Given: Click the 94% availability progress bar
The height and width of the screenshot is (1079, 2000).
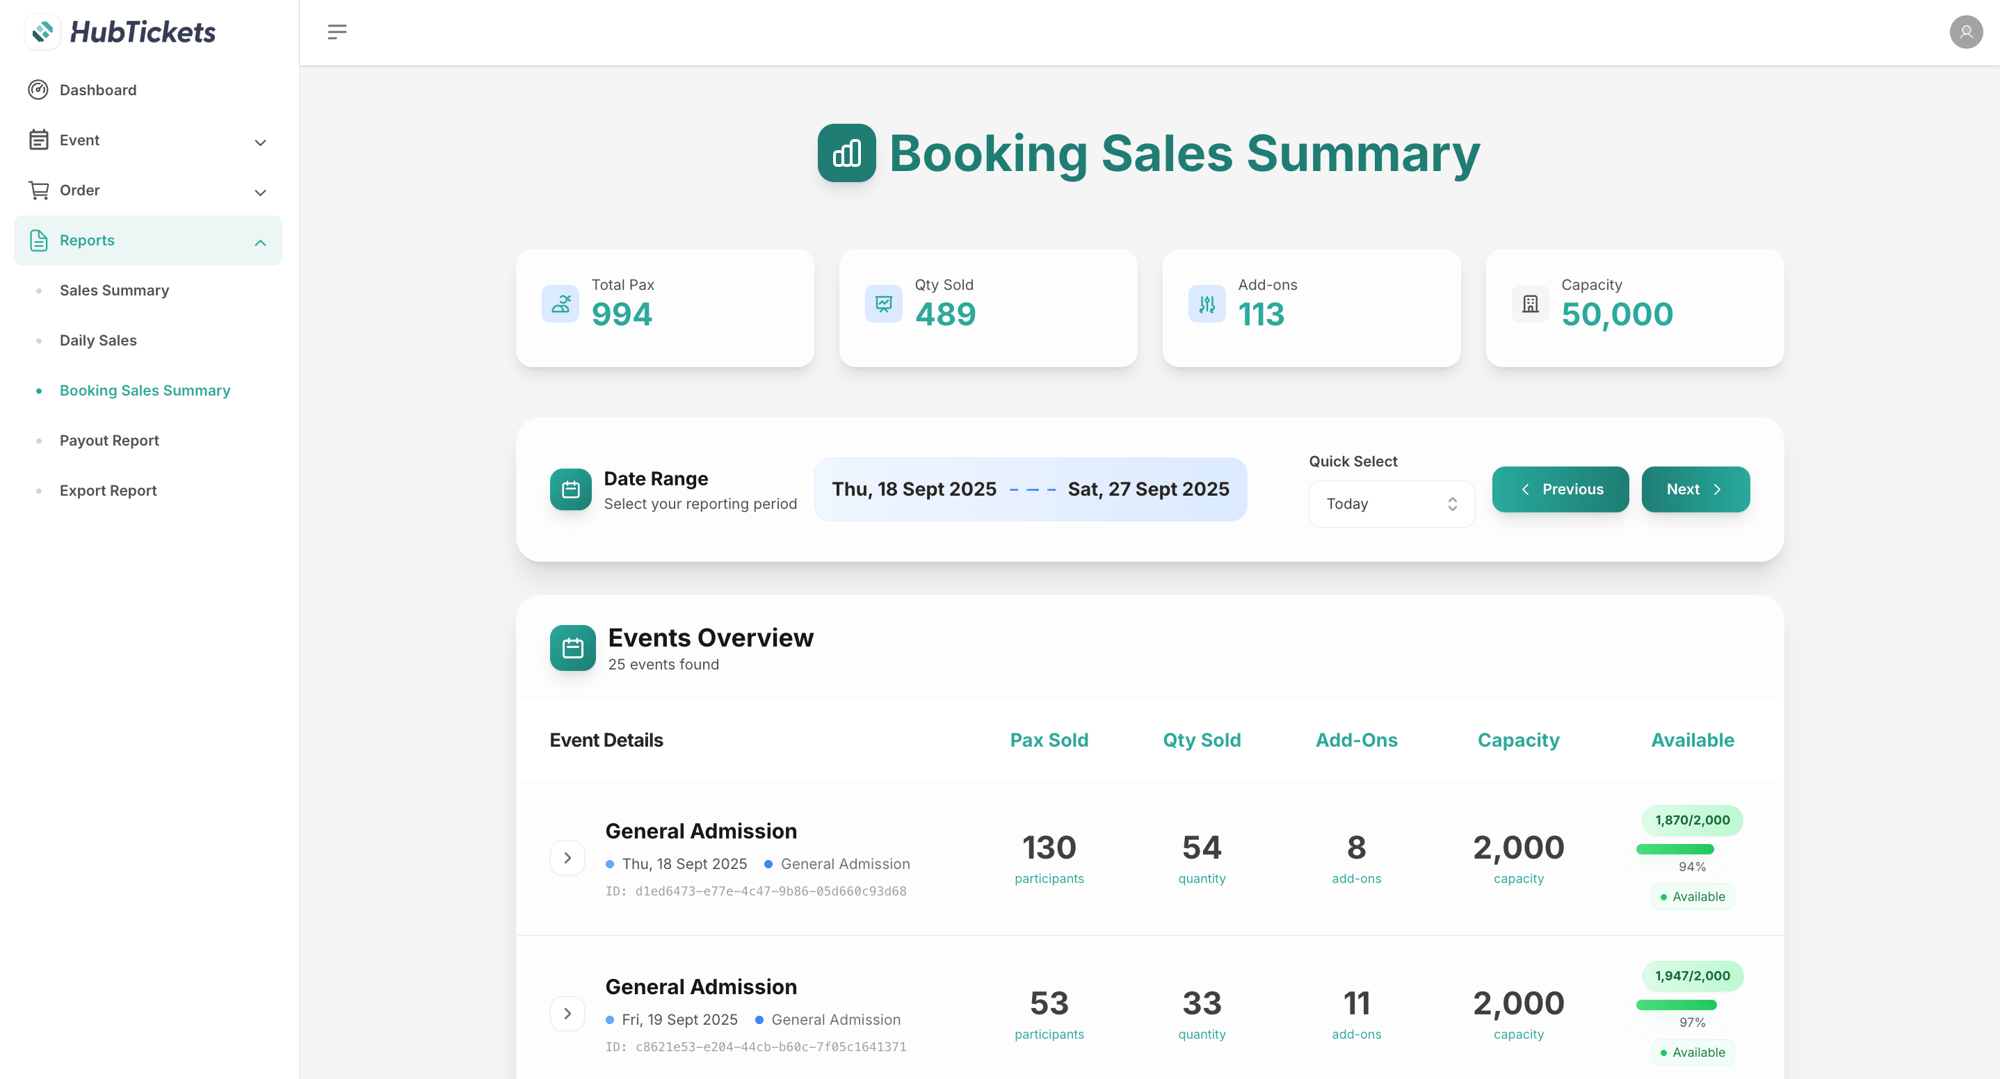Looking at the screenshot, I should [x=1676, y=849].
